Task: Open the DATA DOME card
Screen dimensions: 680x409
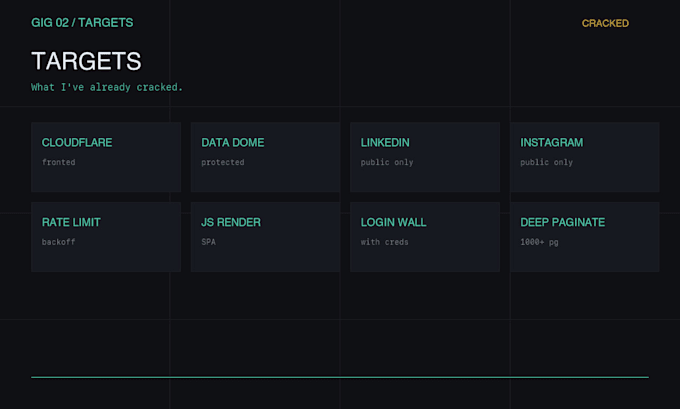Action: [265, 157]
